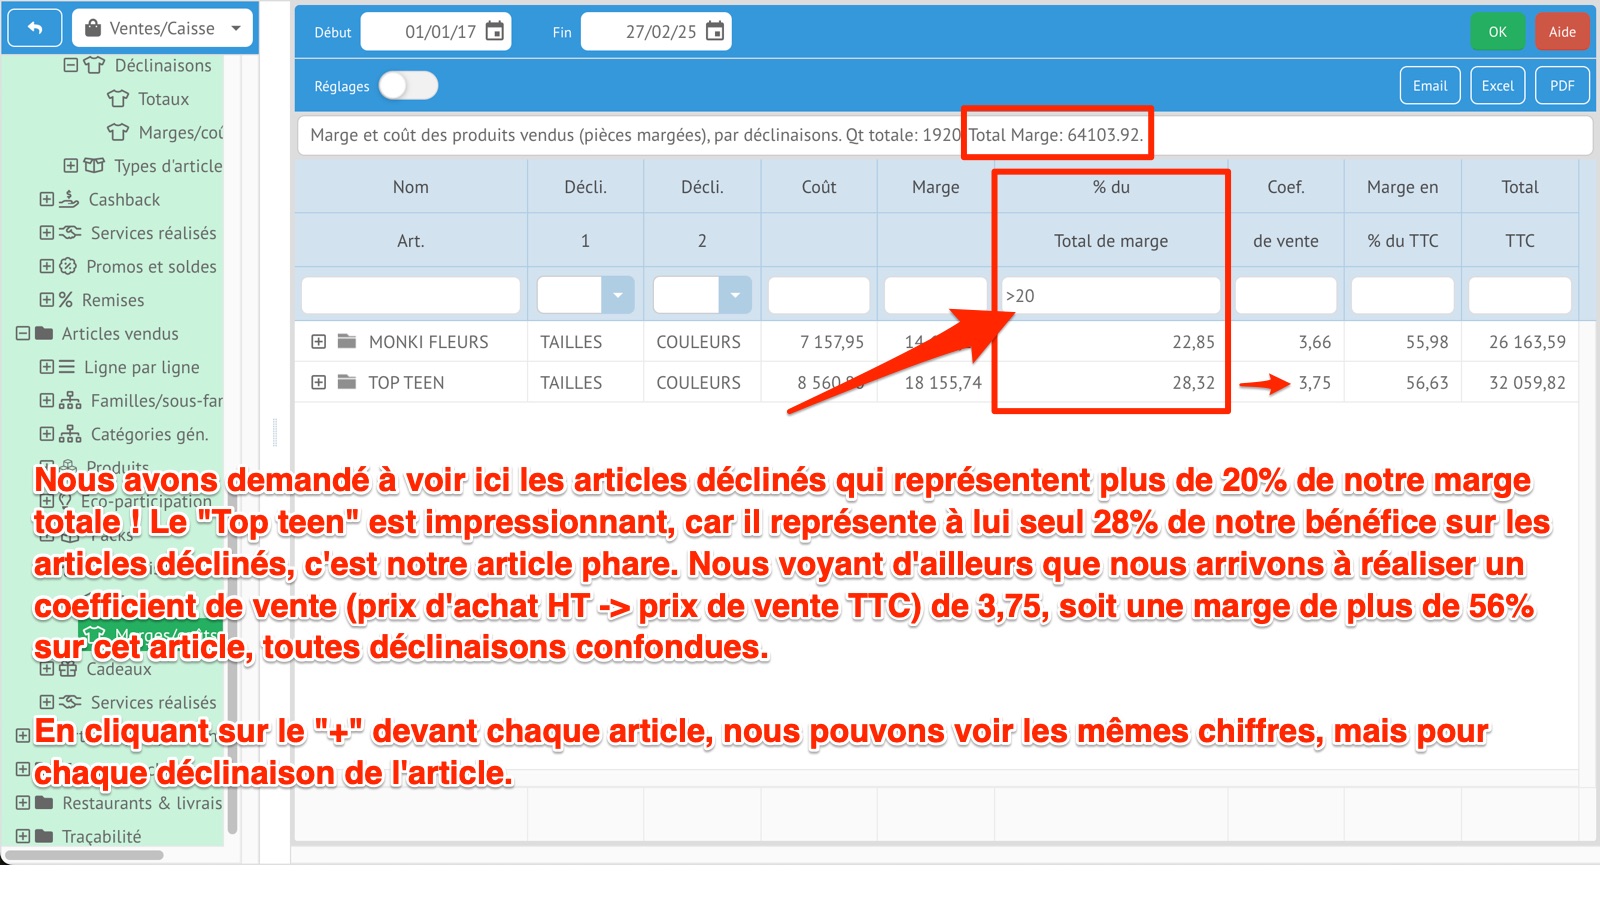
Task: Select Totaux under Déclinaisons
Action: [163, 99]
